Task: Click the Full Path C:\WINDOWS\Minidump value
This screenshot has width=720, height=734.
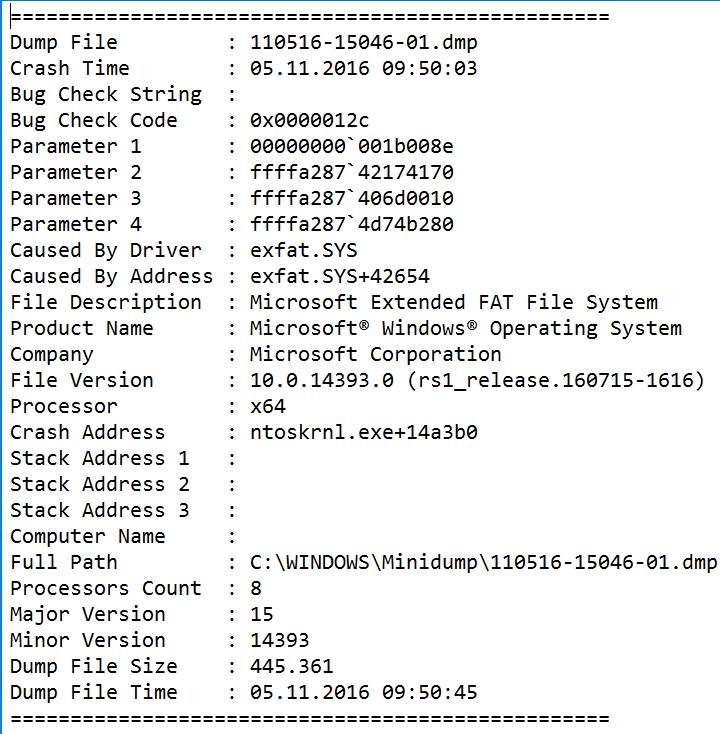Action: pyautogui.click(x=483, y=563)
